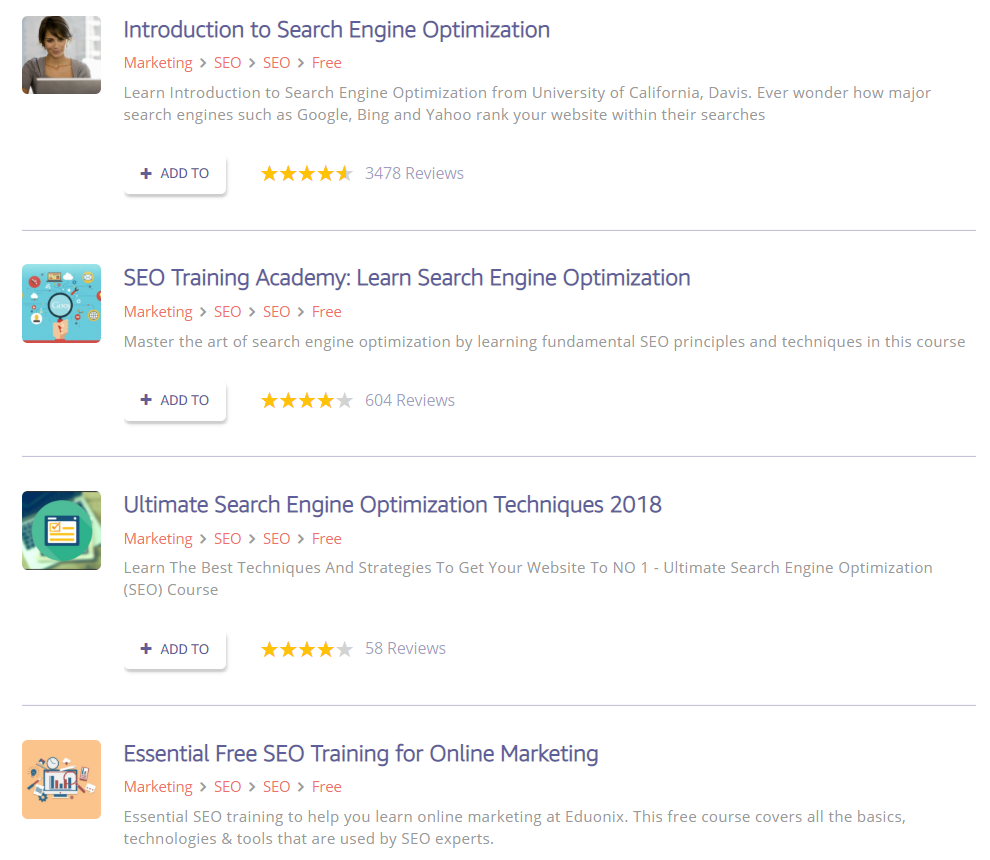Screen dimensions: 990x860
Task: Open the Ultimate Search Engine Optimization Techniques 2018 title
Action: (x=392, y=505)
